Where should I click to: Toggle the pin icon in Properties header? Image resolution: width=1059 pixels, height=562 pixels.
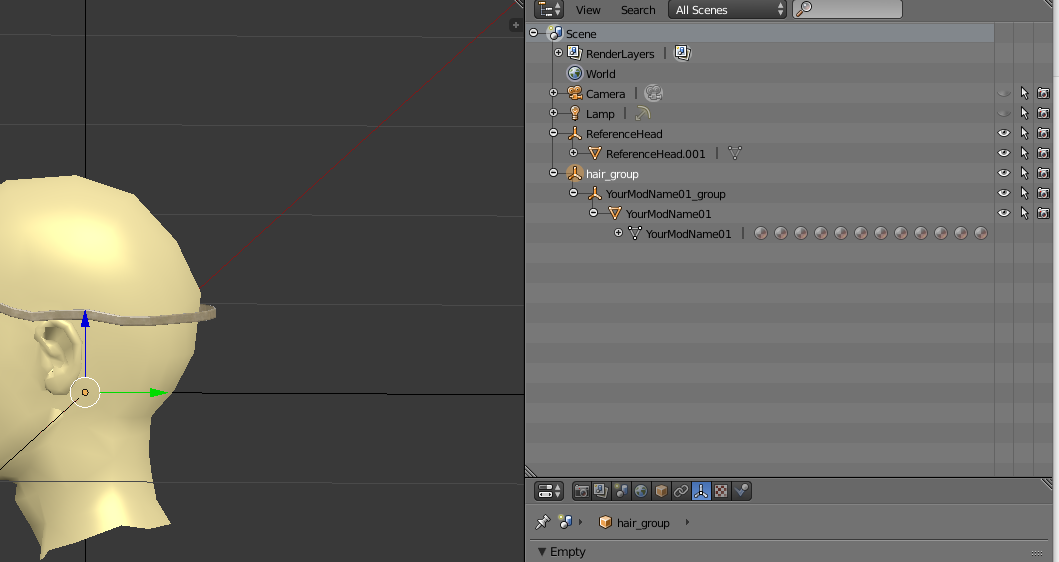[x=542, y=522]
